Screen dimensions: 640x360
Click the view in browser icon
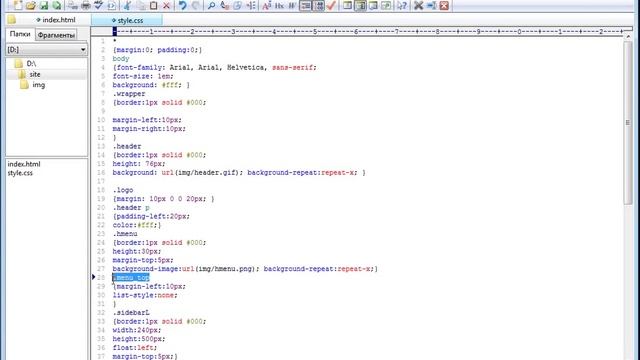[111, 5]
